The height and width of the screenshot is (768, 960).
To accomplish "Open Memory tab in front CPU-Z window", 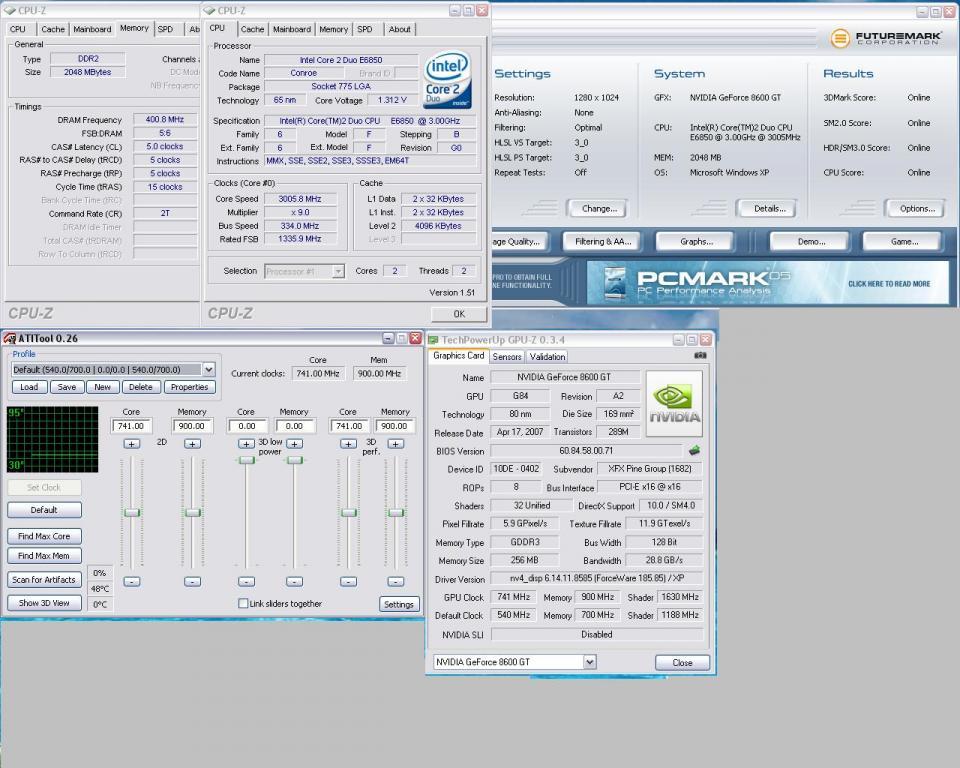I will pos(334,29).
